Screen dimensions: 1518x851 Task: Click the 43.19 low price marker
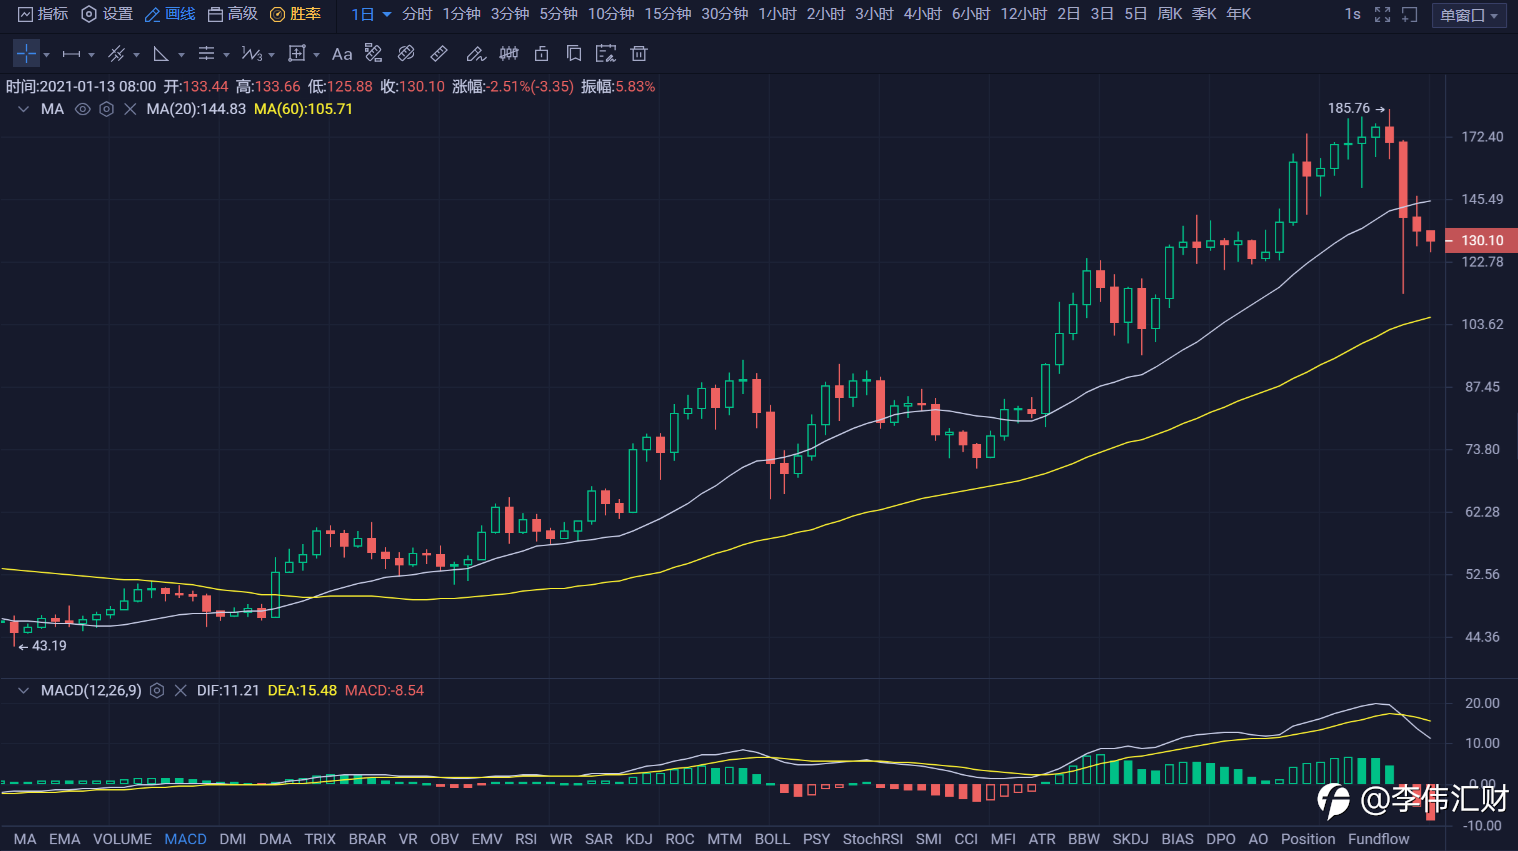click(x=49, y=646)
